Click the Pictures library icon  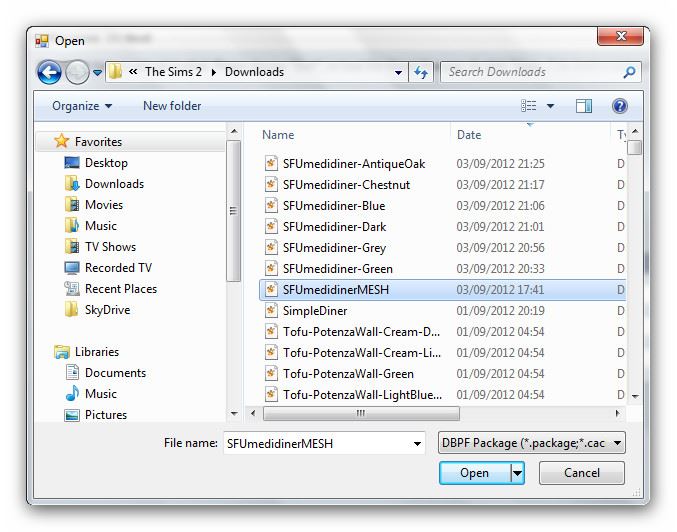(72, 415)
